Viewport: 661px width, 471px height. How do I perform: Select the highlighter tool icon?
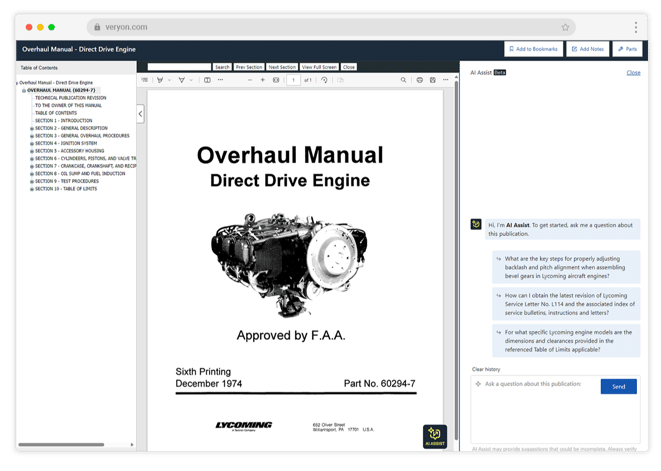(x=182, y=80)
